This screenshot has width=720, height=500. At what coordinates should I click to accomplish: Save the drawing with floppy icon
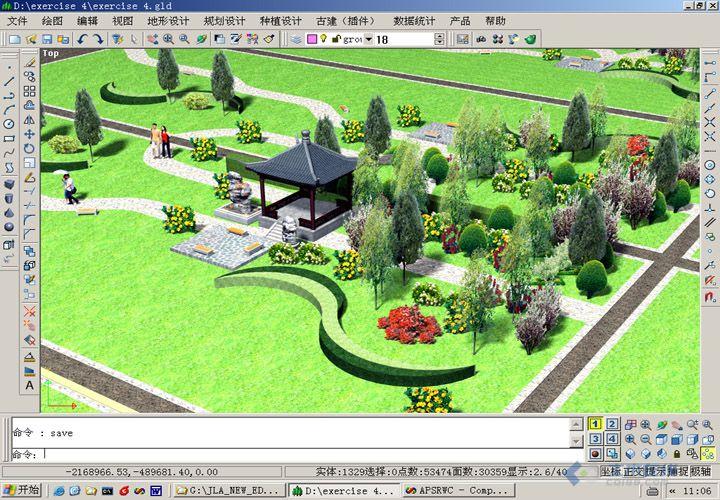(x=47, y=39)
